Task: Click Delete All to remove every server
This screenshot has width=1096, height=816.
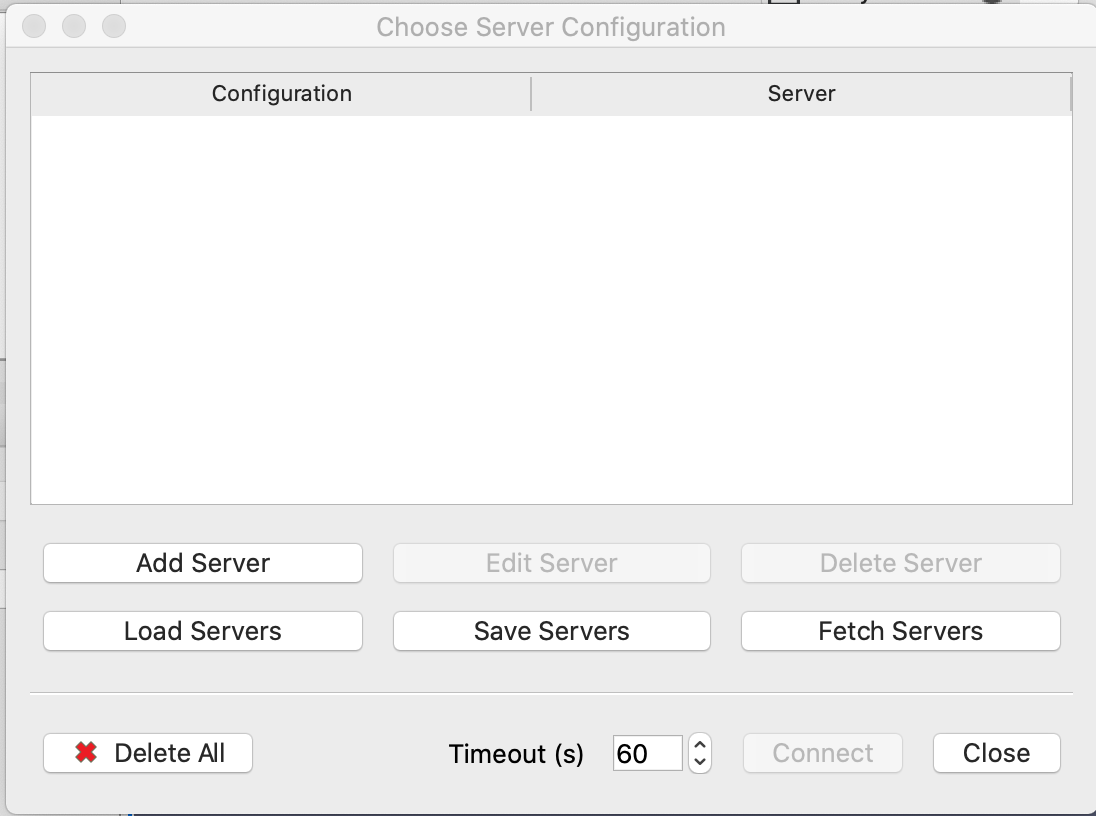Action: click(x=148, y=753)
